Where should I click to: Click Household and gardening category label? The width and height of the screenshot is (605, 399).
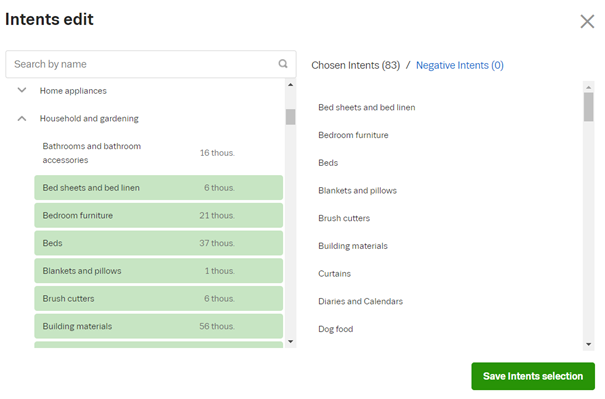coord(89,118)
